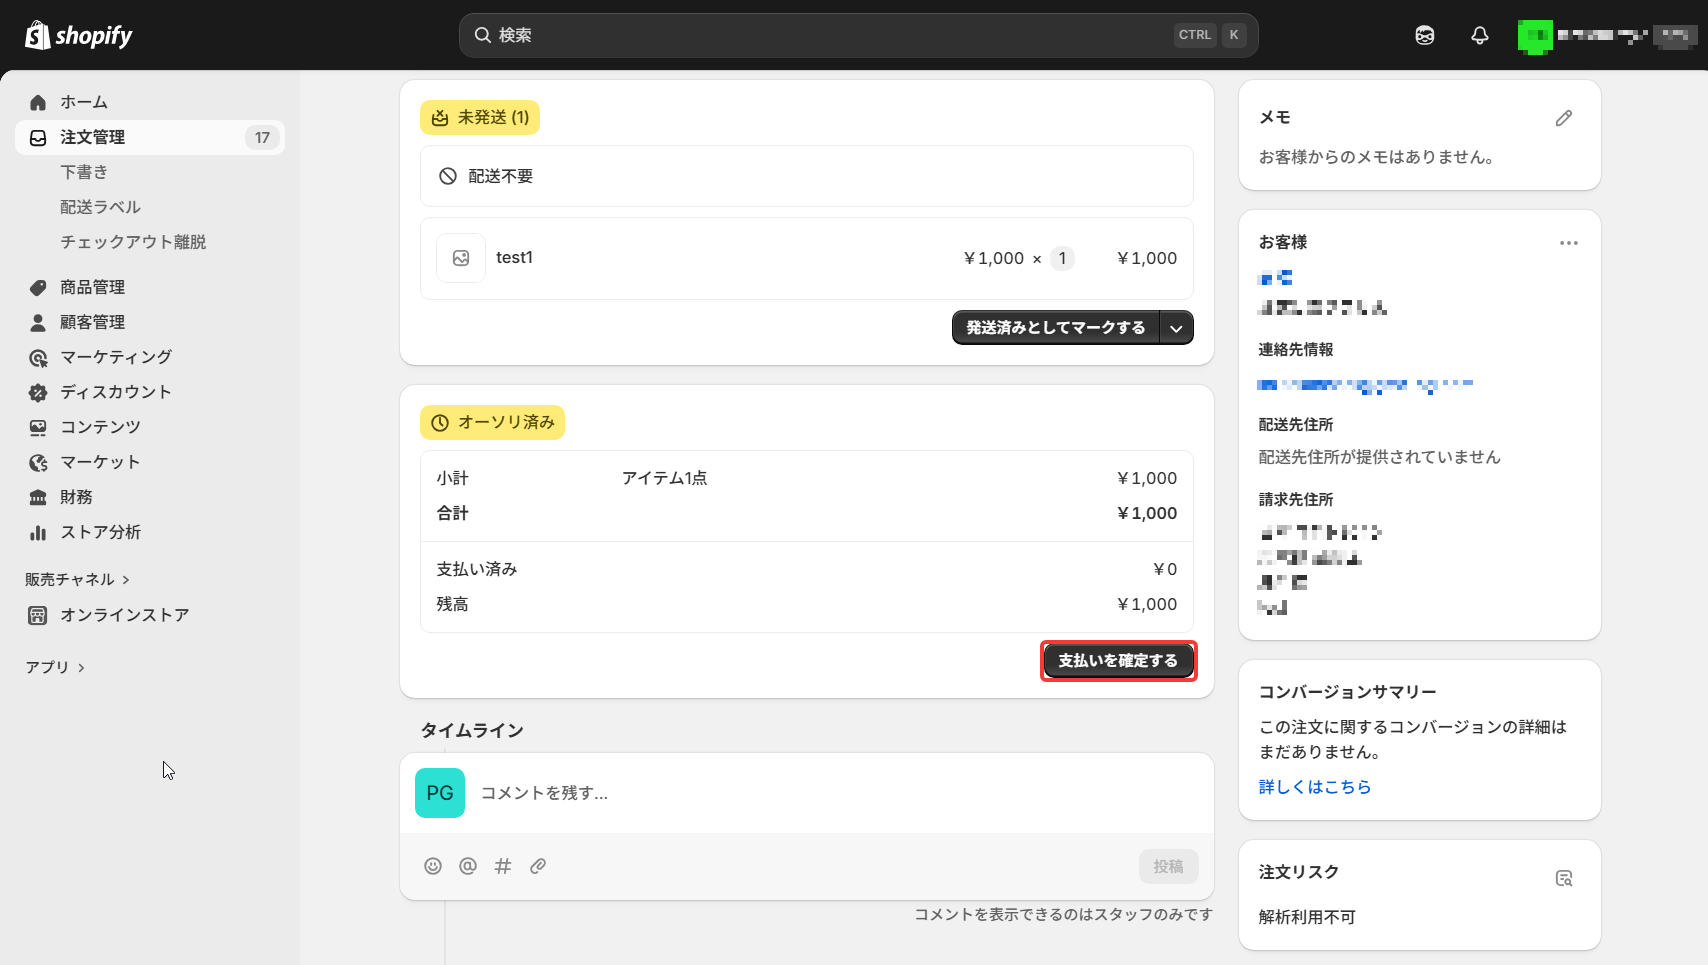Screen dimensions: 1708x965
Task: Open マーケット in sidebar
Action: tap(150, 462)
